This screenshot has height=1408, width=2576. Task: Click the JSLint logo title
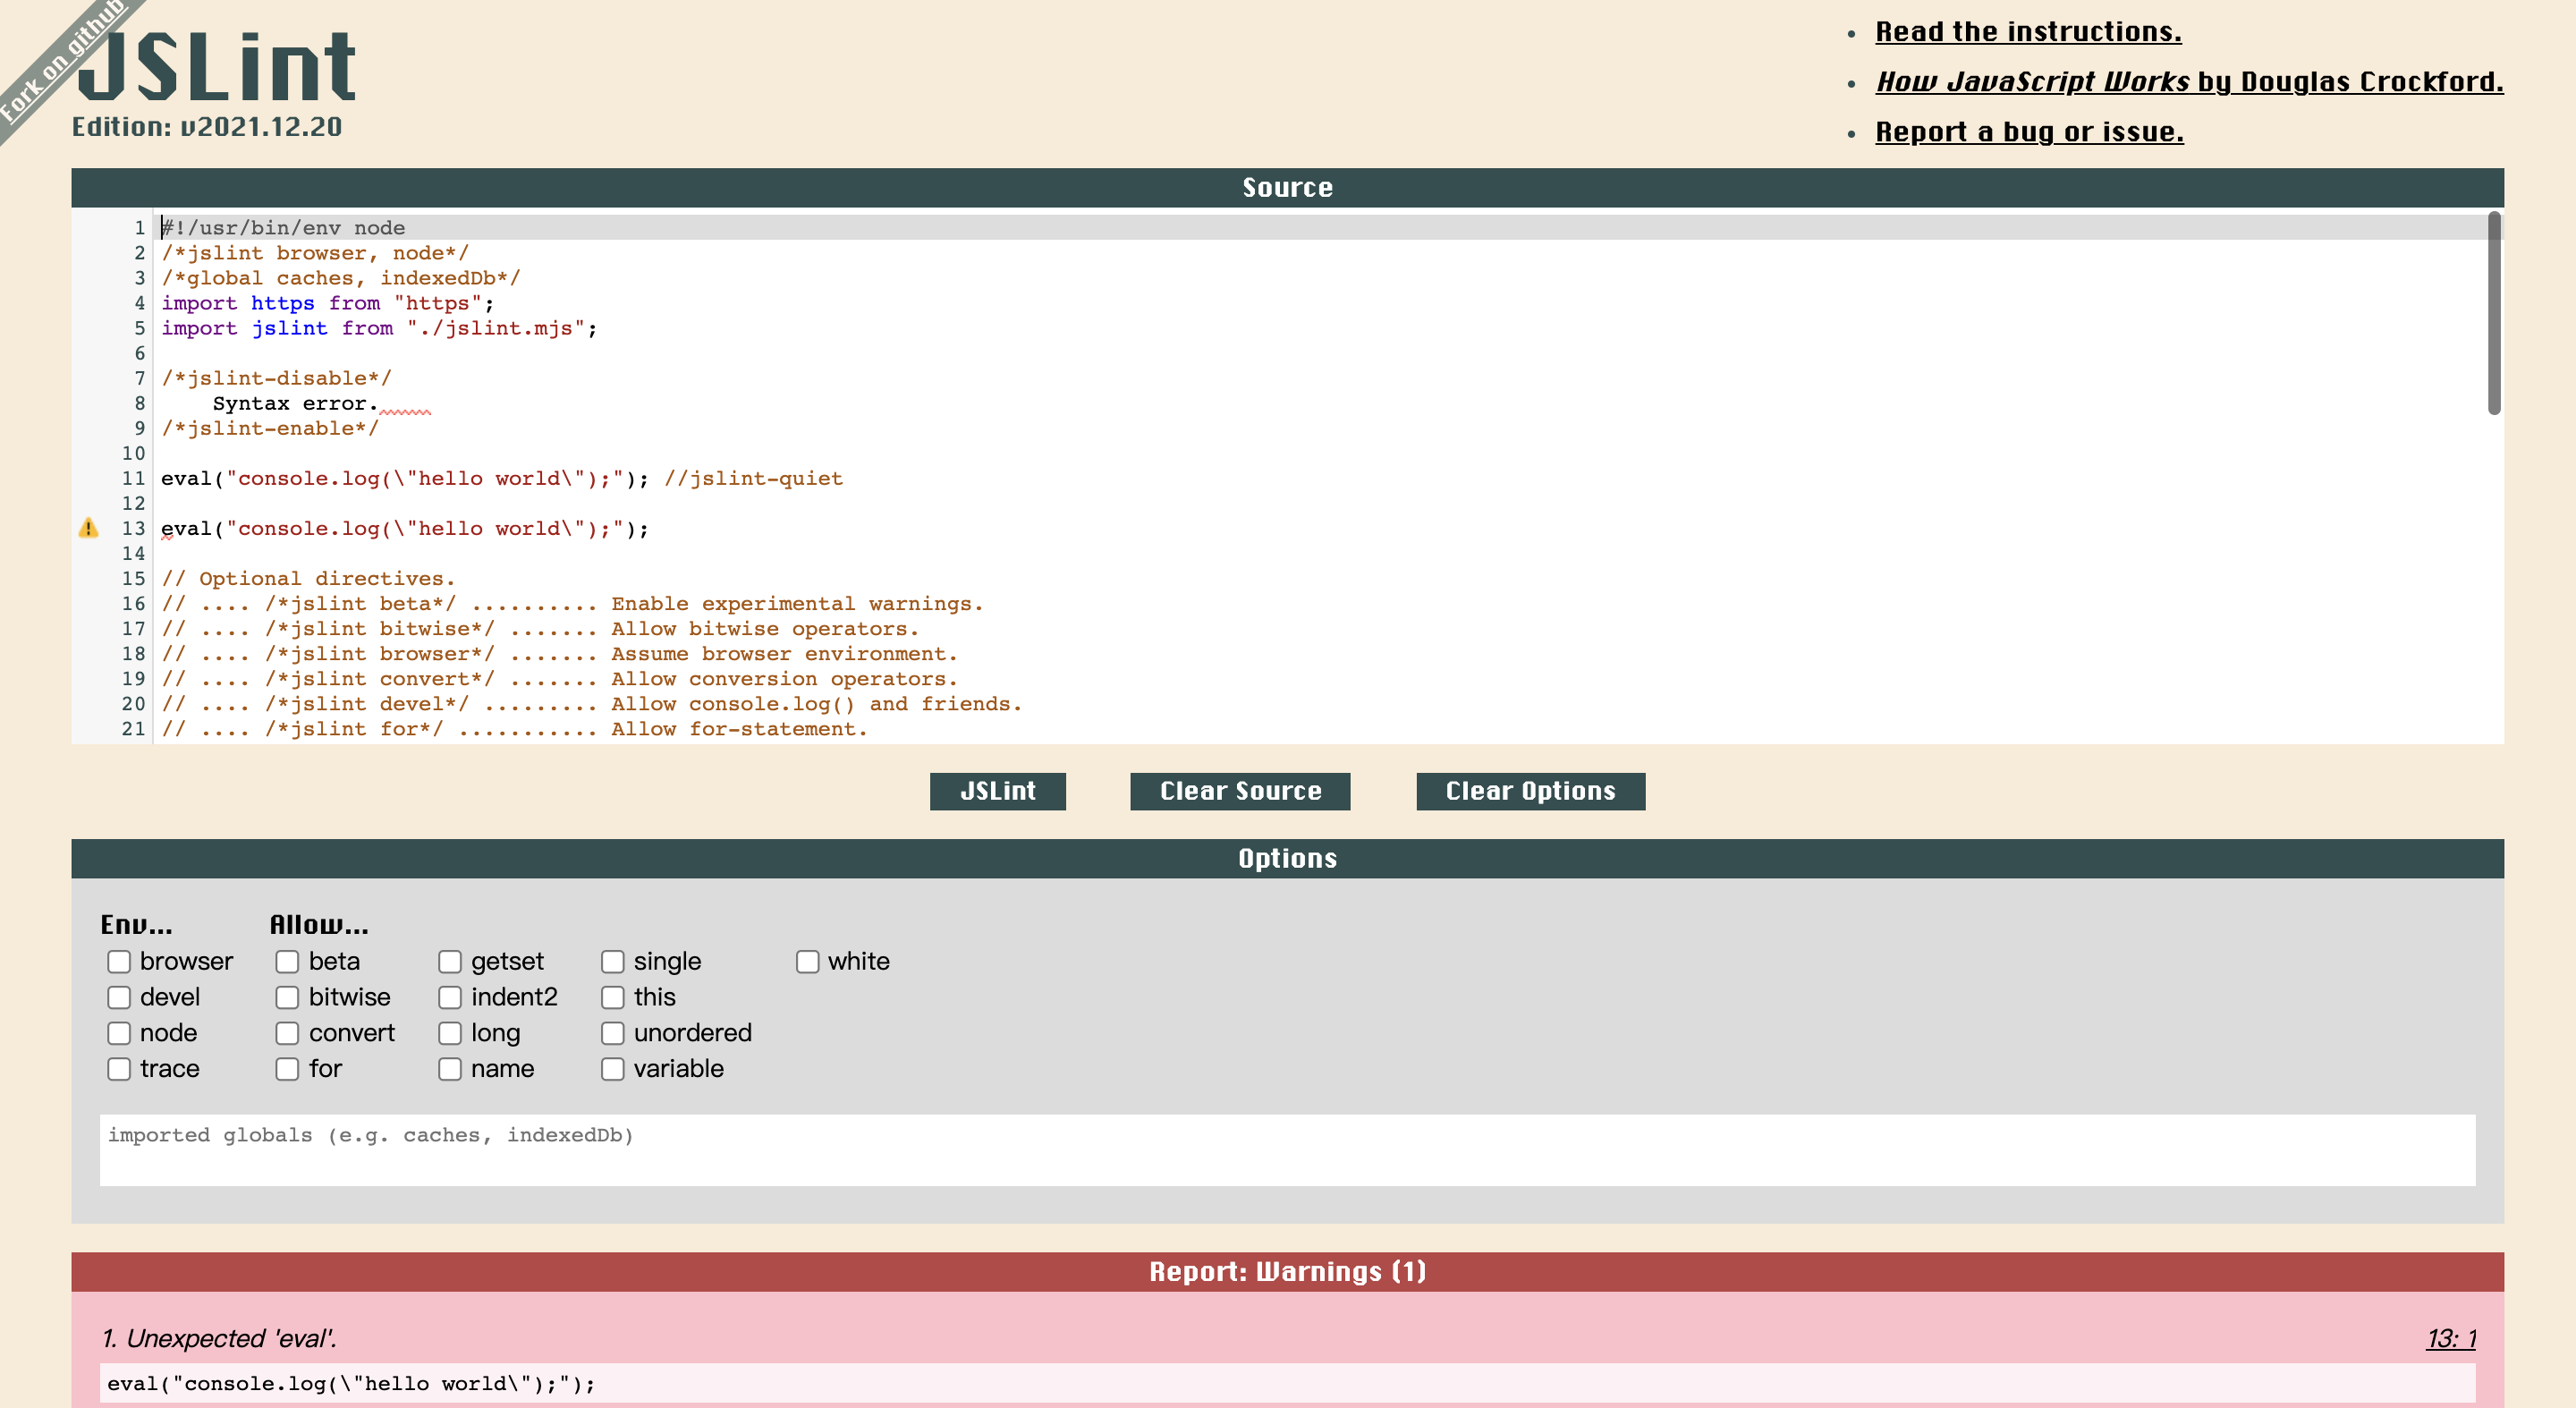[218, 66]
